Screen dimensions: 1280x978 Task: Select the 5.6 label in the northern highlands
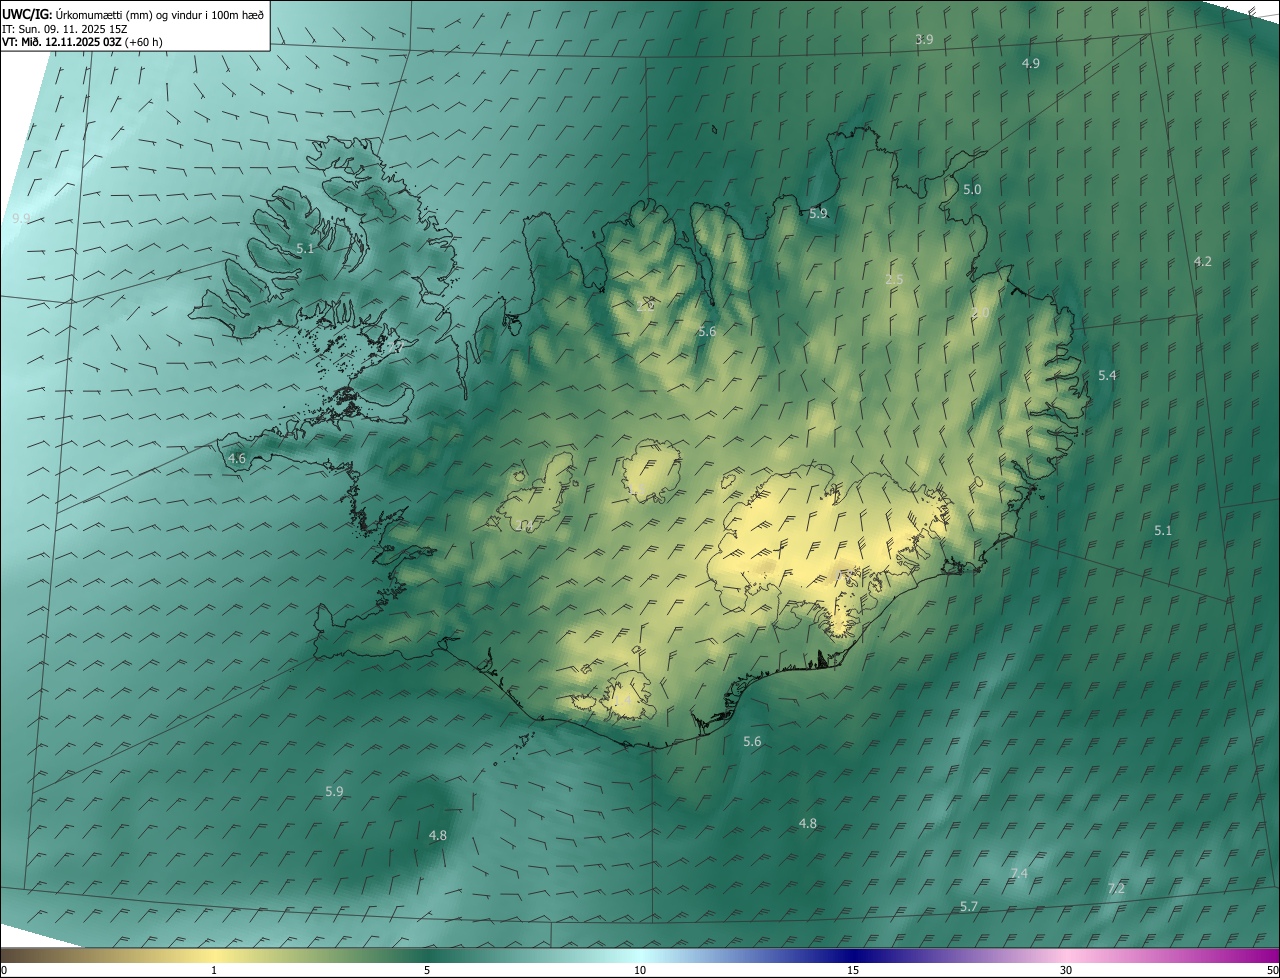pyautogui.click(x=707, y=331)
